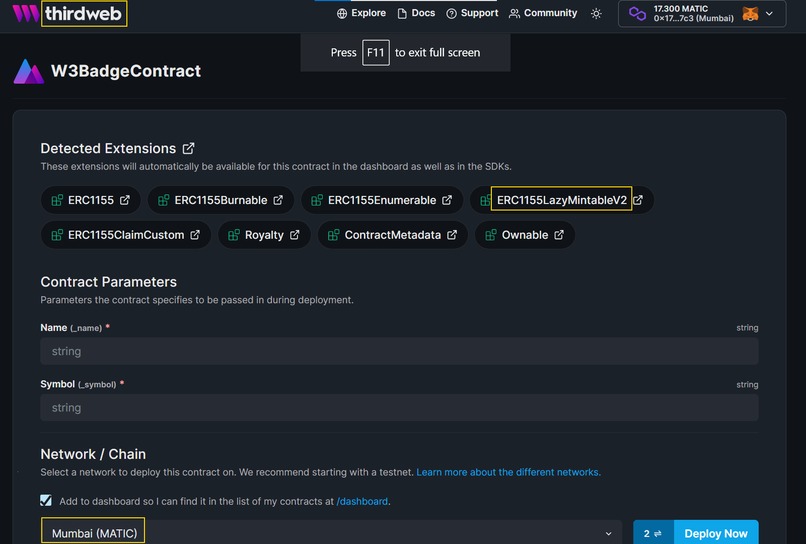Open ERC1155ClaimCustom external link icon
This screenshot has width=806, height=544.
195,234
